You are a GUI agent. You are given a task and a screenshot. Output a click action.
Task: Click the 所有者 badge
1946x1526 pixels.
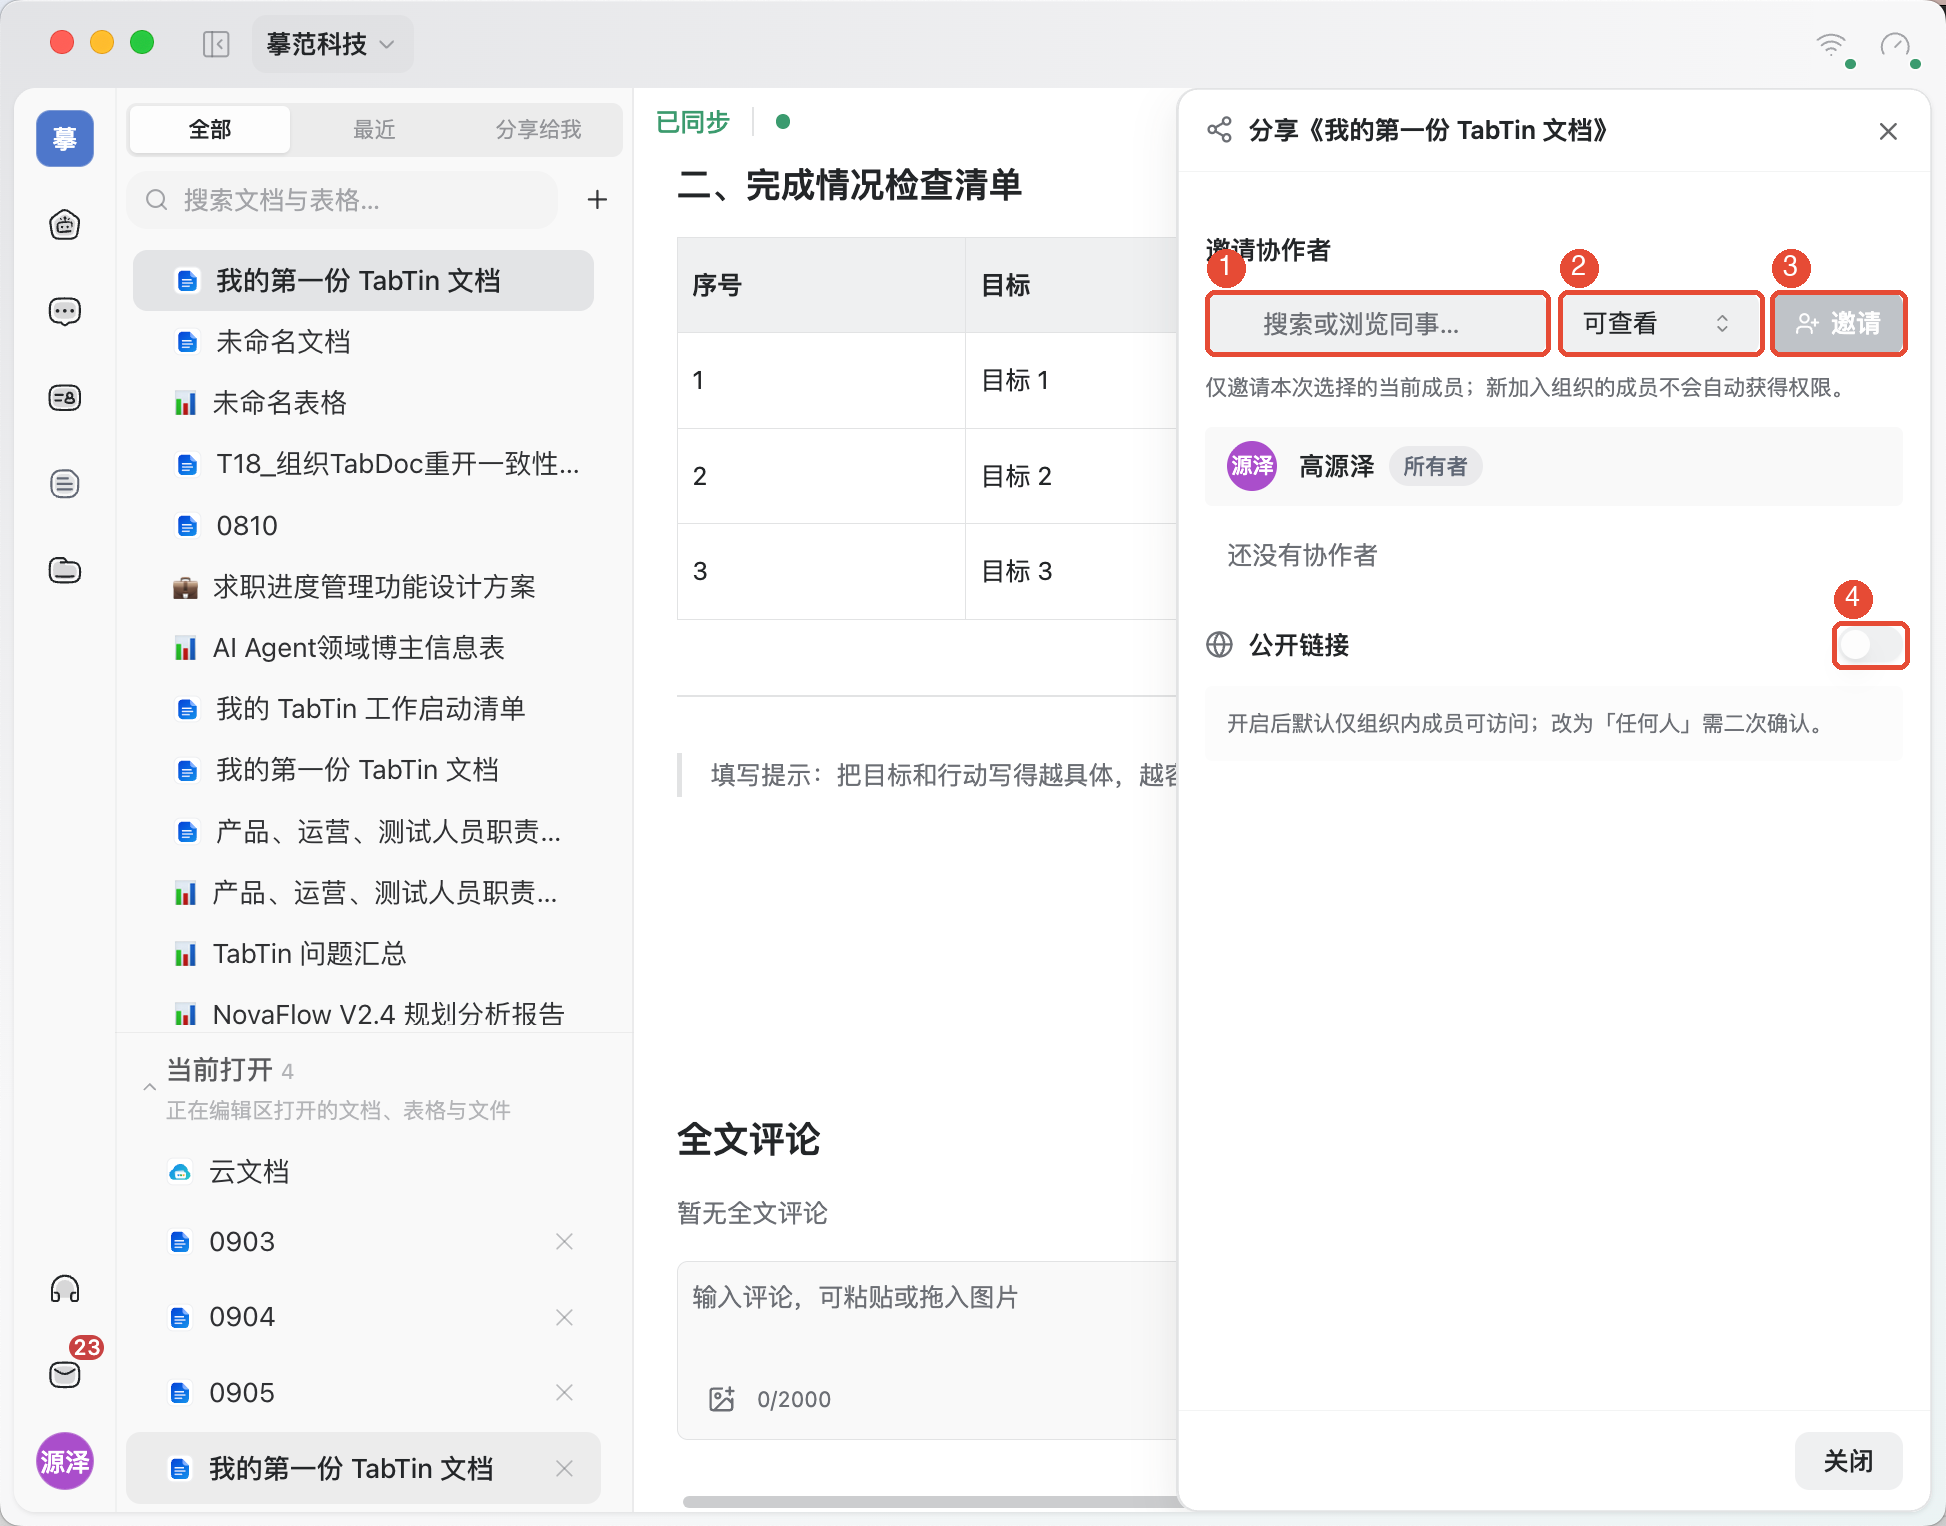[x=1435, y=466]
